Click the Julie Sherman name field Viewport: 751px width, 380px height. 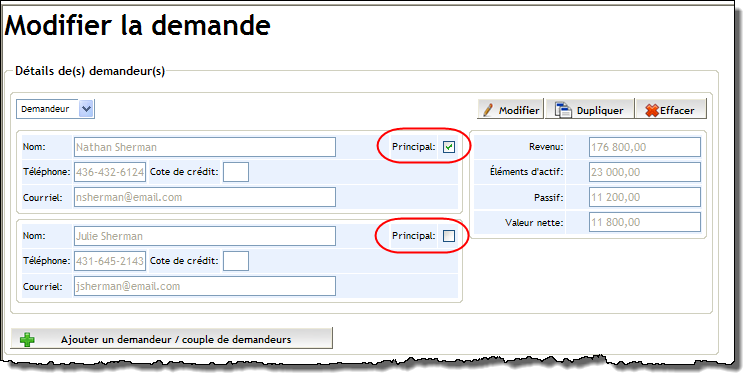[x=205, y=236]
